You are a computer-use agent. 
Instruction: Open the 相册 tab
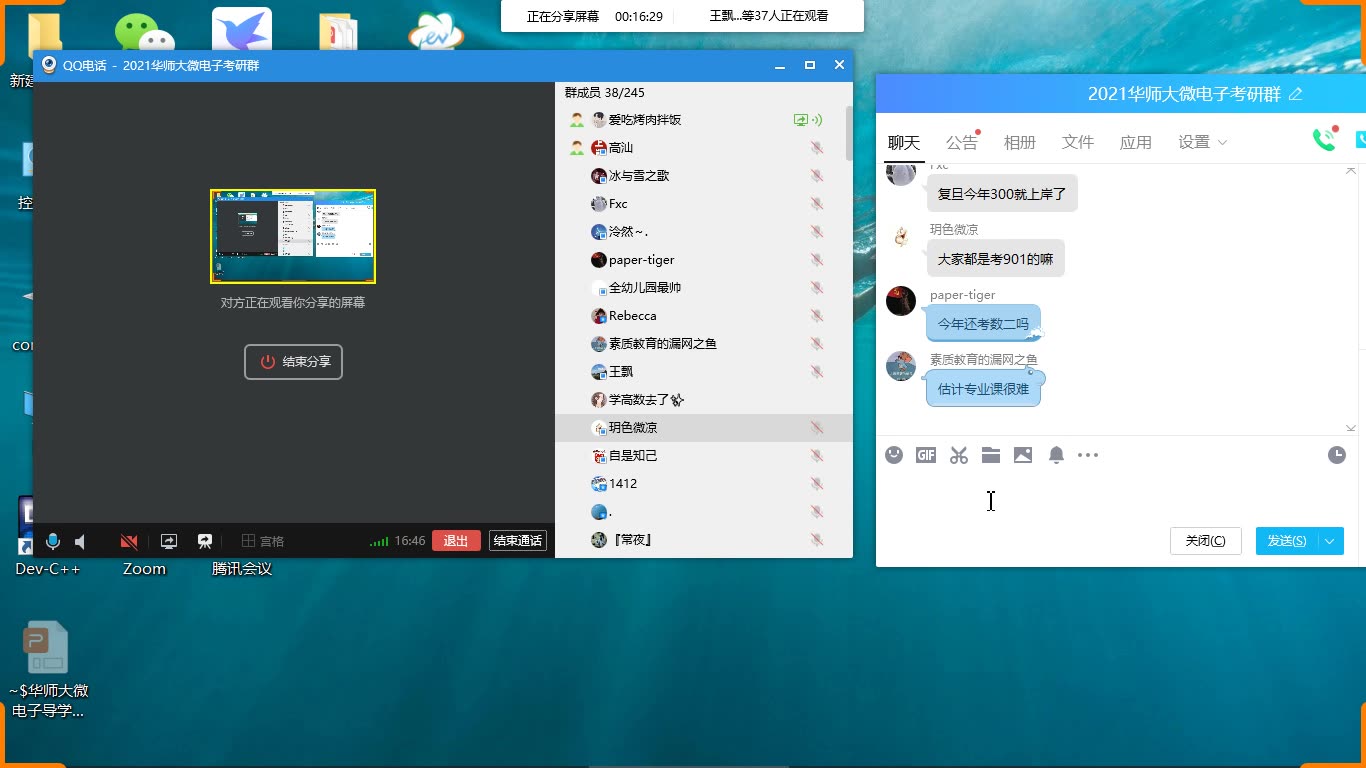1020,142
